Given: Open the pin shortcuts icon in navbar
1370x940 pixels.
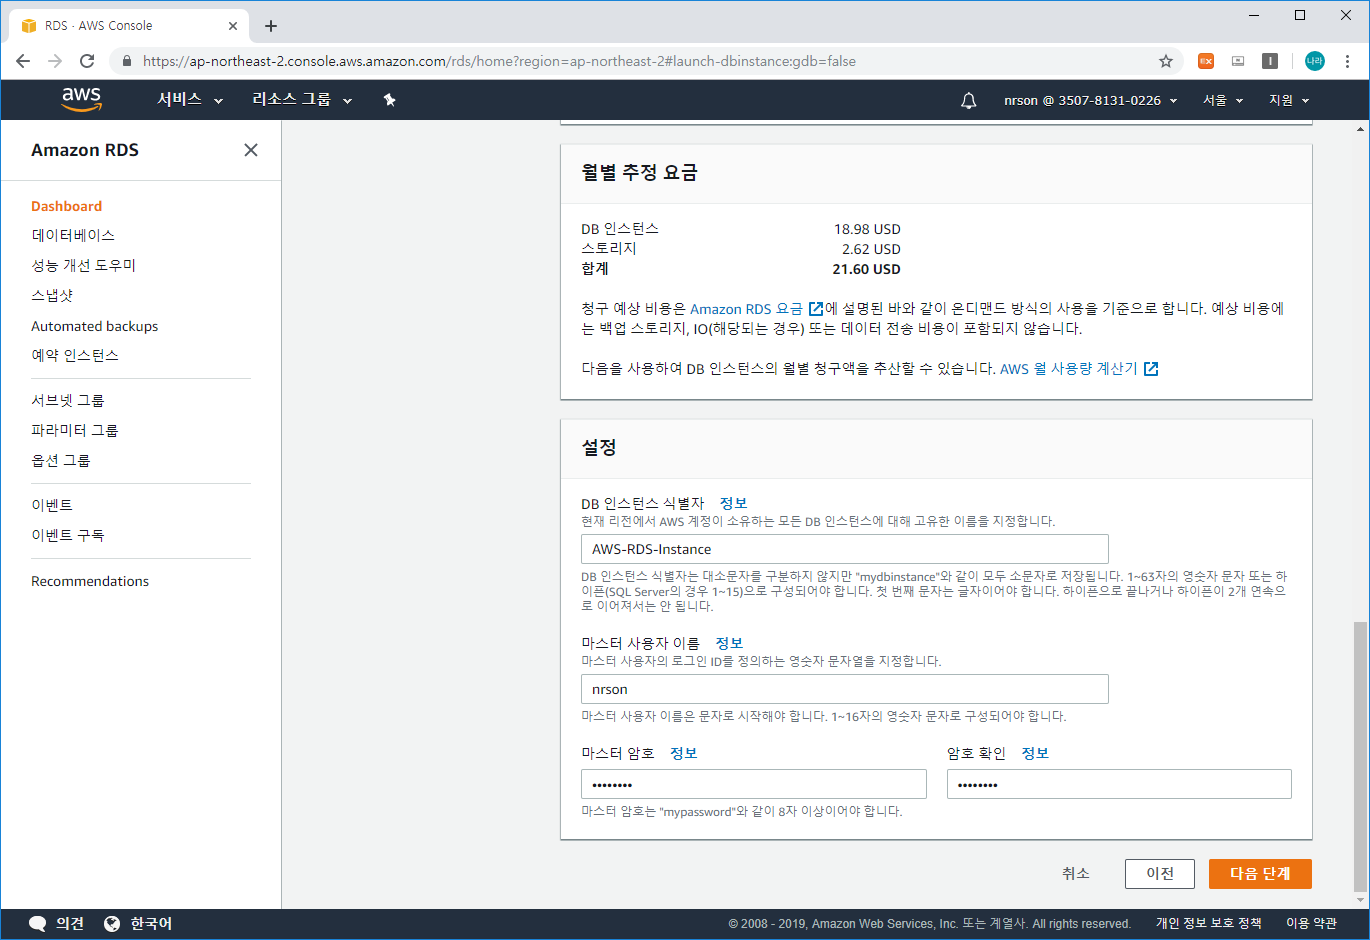Looking at the screenshot, I should tap(390, 100).
